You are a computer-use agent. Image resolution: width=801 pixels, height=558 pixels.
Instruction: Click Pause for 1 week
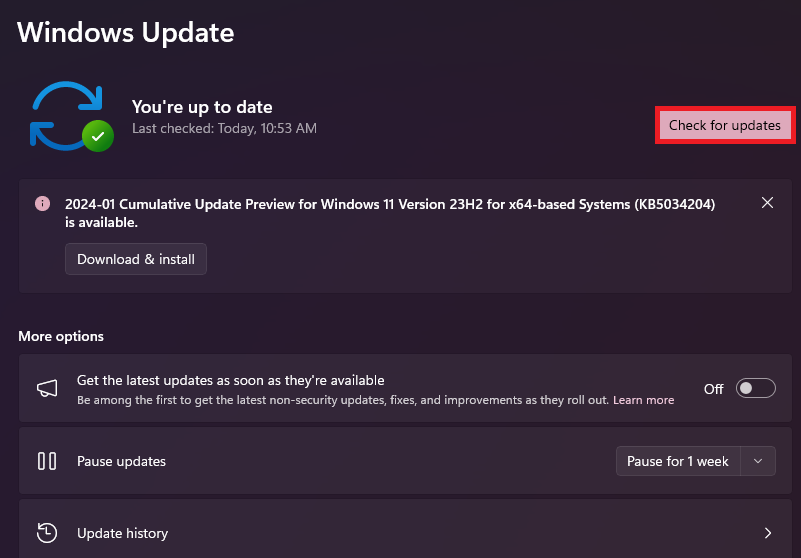[x=678, y=461]
